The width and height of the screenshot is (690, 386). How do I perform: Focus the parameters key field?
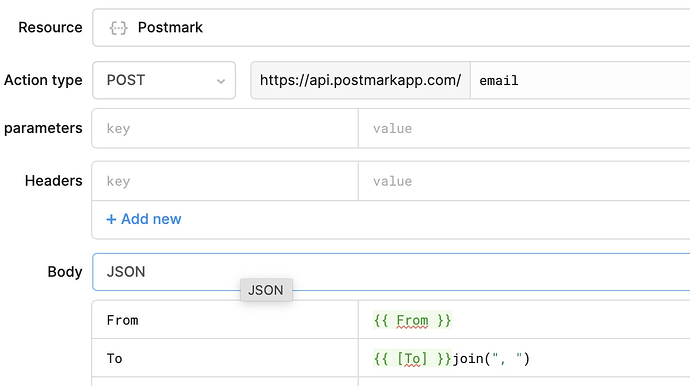tap(225, 129)
